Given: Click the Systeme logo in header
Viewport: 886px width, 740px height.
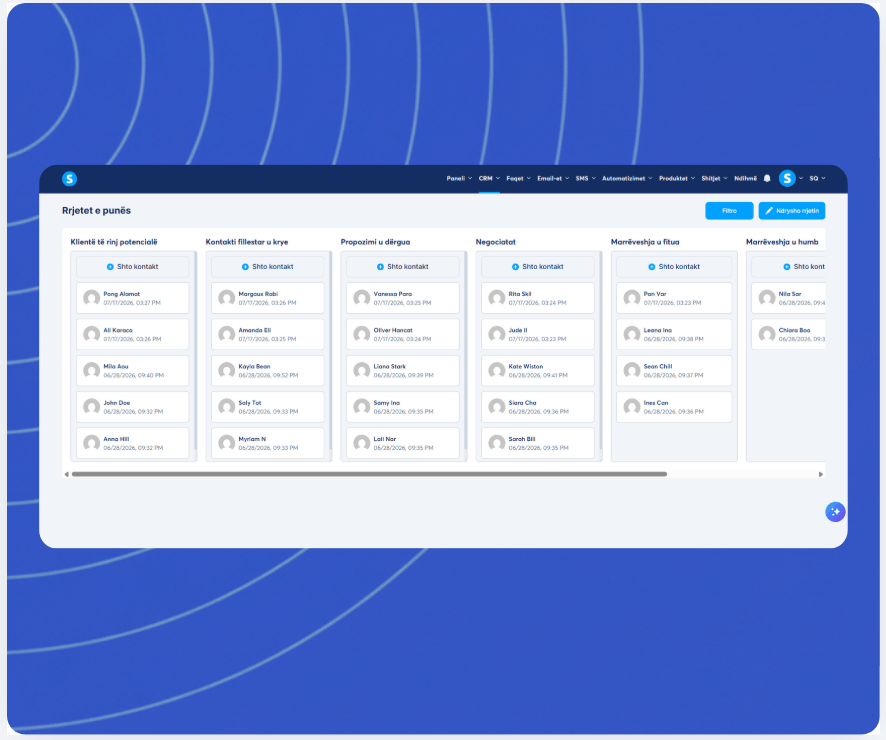Looking at the screenshot, I should pos(69,179).
